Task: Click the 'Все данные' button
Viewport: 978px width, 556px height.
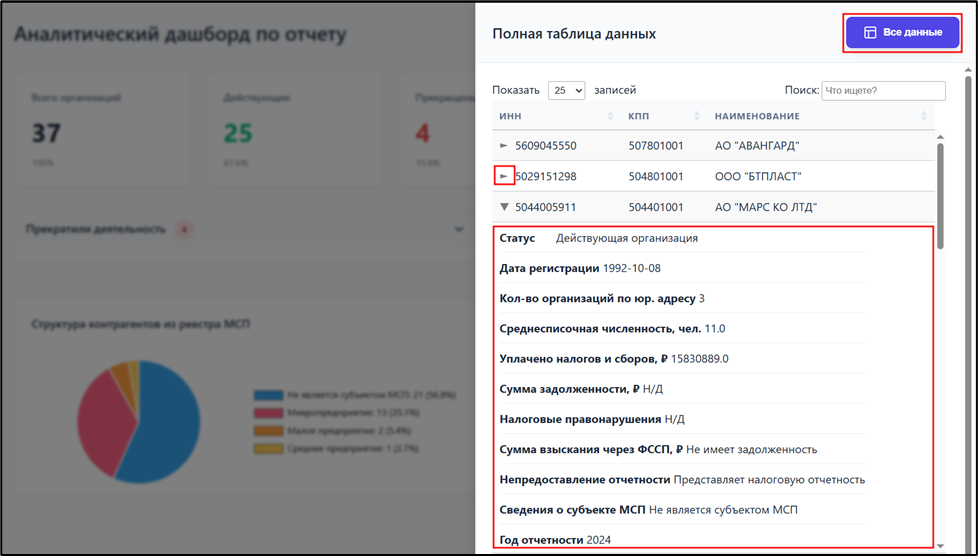Action: pos(903,33)
